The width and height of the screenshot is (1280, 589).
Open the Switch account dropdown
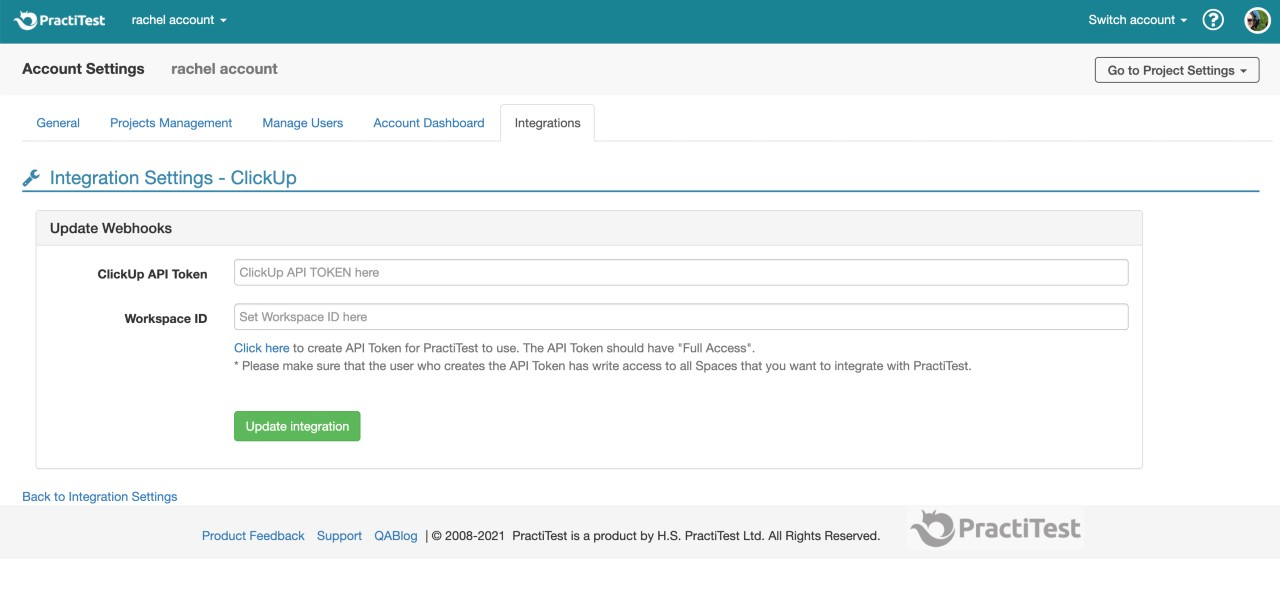point(1137,20)
